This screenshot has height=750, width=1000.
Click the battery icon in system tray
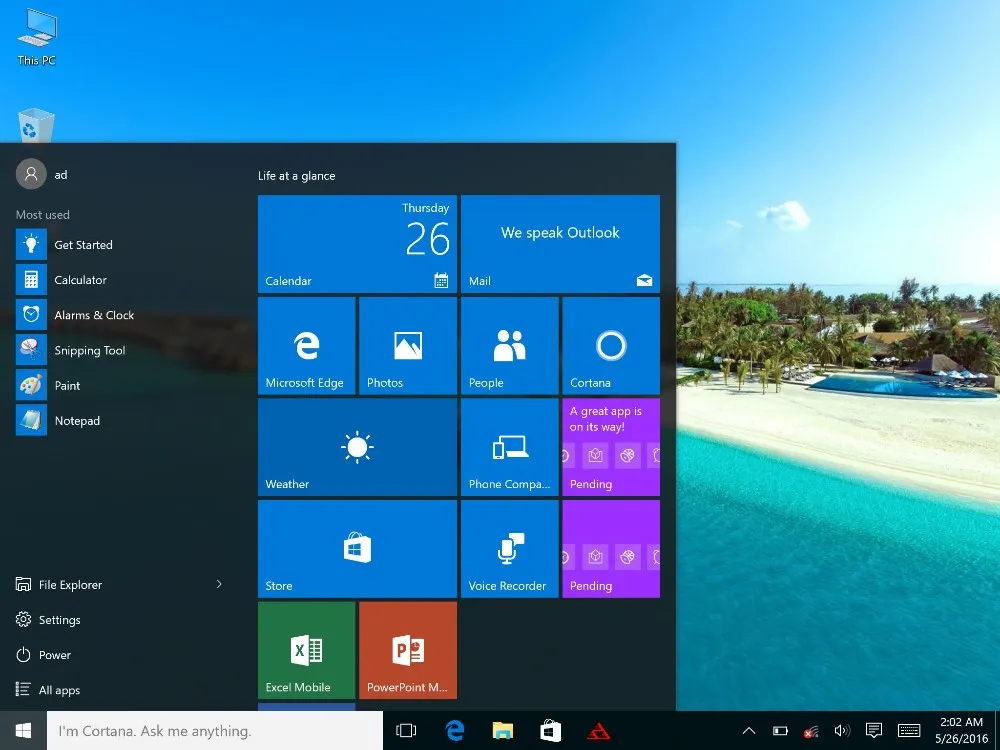pyautogui.click(x=781, y=731)
